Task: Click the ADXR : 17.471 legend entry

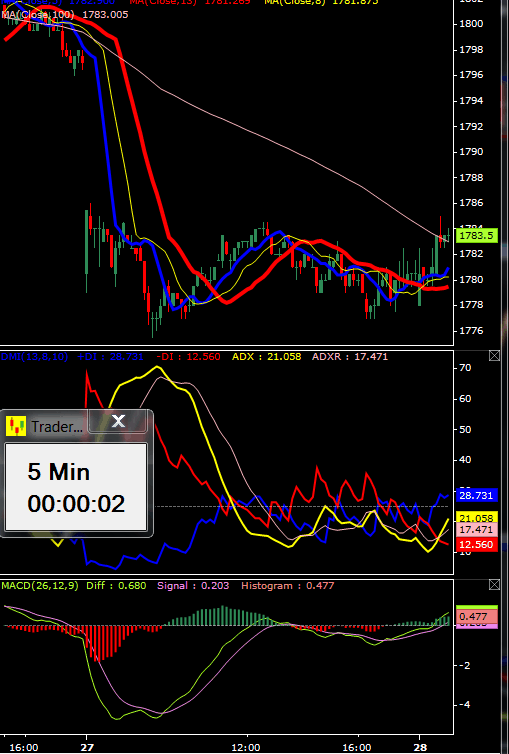Action: pos(350,357)
